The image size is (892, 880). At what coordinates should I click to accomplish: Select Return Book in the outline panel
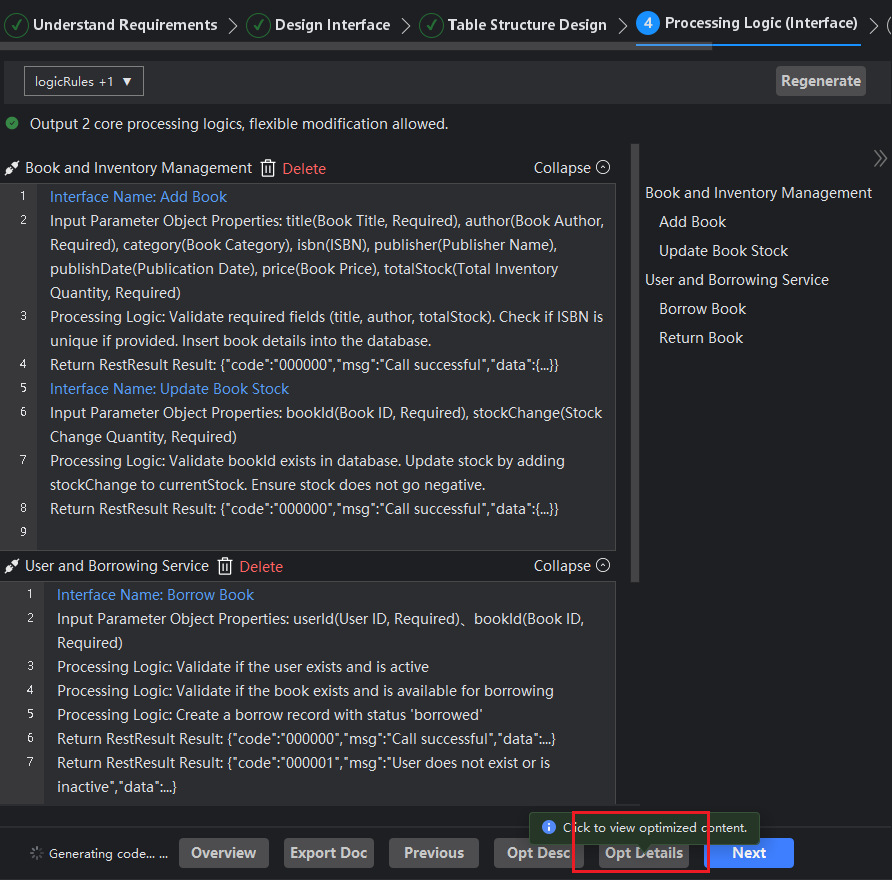(x=700, y=338)
